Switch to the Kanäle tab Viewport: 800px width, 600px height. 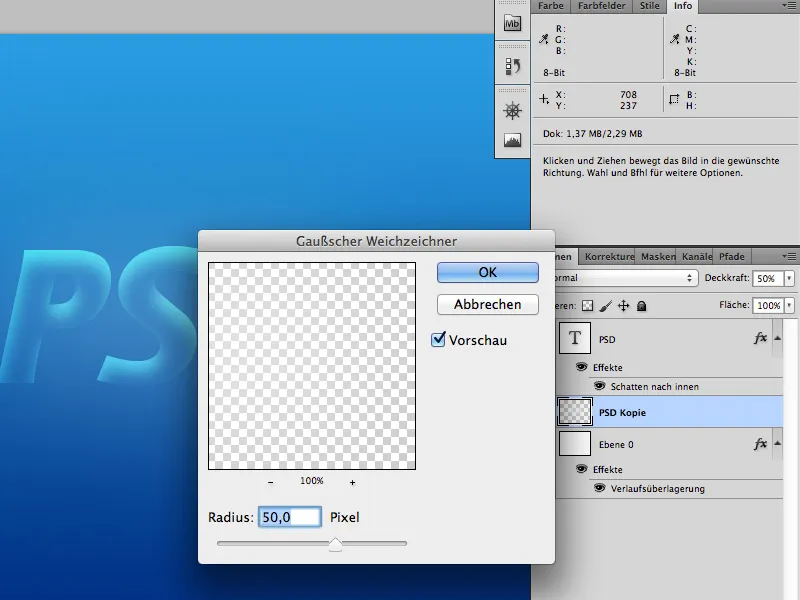(x=696, y=257)
